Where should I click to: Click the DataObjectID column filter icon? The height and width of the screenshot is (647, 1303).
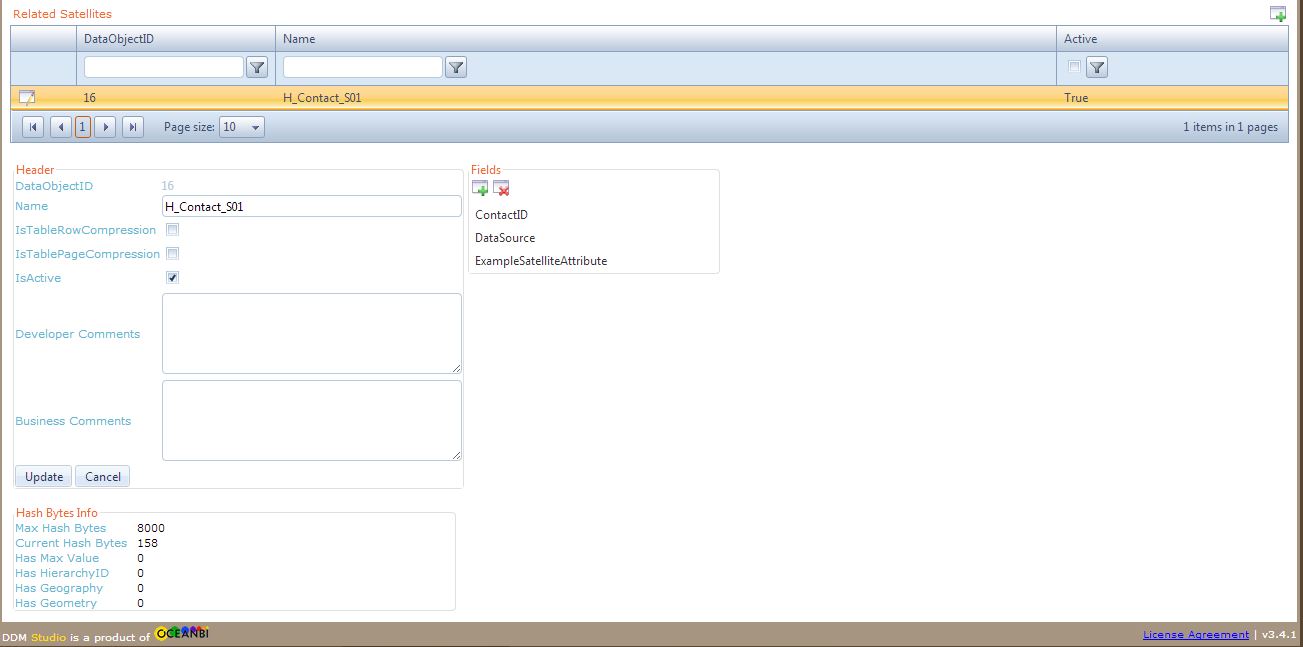click(257, 67)
